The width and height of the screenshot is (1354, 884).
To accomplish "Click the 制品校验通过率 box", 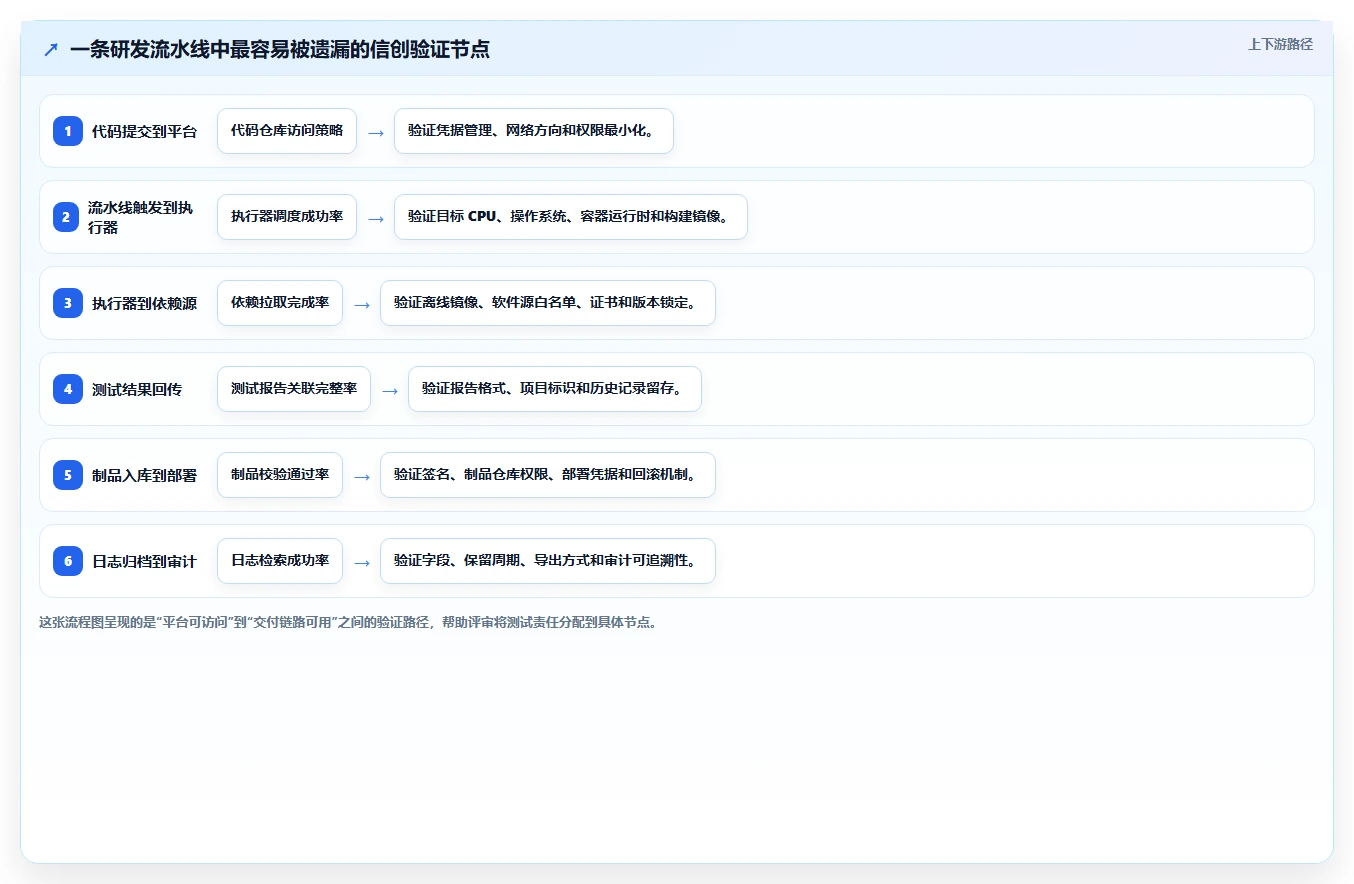I will (x=280, y=475).
